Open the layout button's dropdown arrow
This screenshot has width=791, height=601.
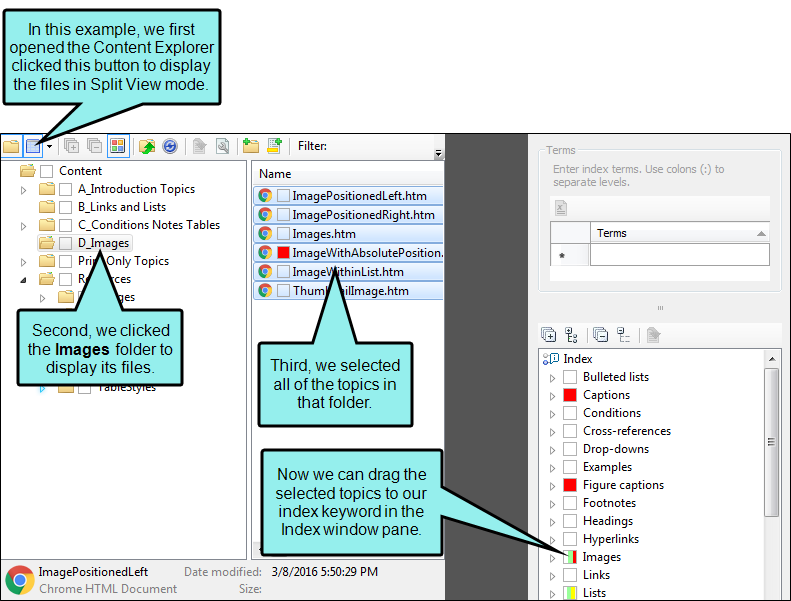(49, 146)
